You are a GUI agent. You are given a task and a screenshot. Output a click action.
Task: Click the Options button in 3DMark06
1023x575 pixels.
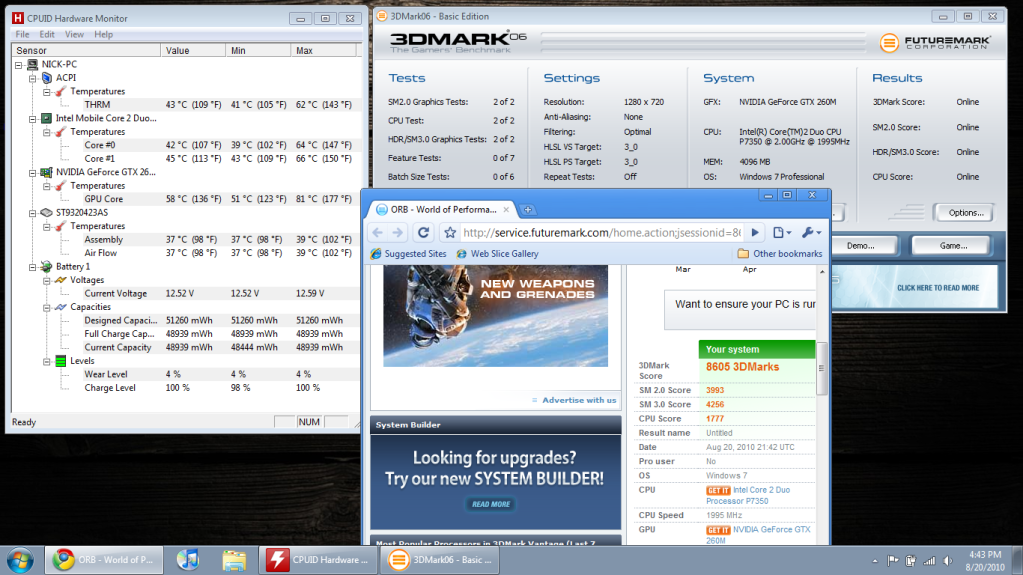tap(965, 213)
